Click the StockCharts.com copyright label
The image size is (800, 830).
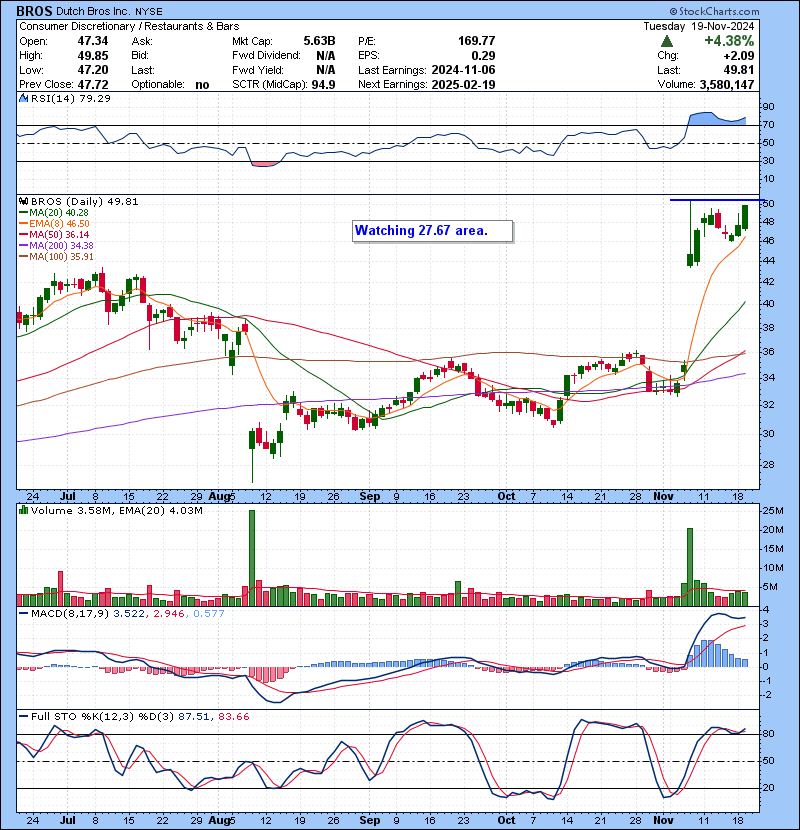point(714,11)
